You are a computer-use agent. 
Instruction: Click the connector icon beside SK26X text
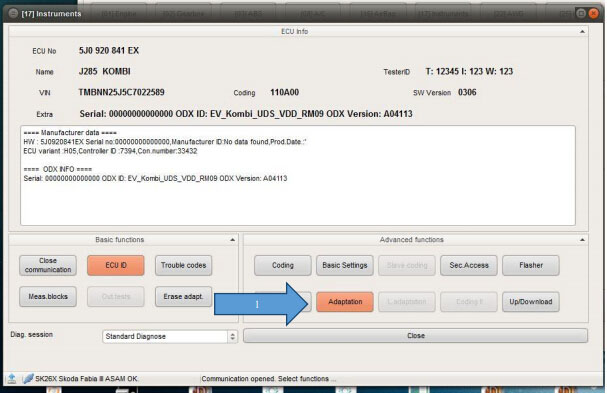(28, 379)
